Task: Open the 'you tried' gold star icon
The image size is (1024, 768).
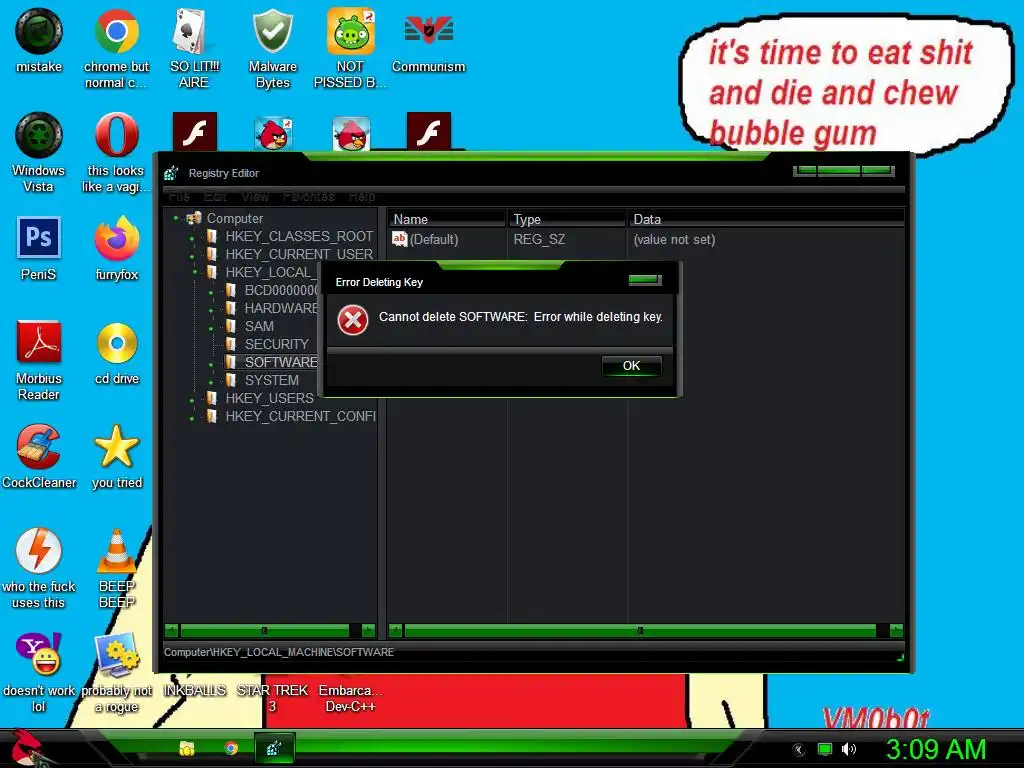Action: click(x=116, y=447)
